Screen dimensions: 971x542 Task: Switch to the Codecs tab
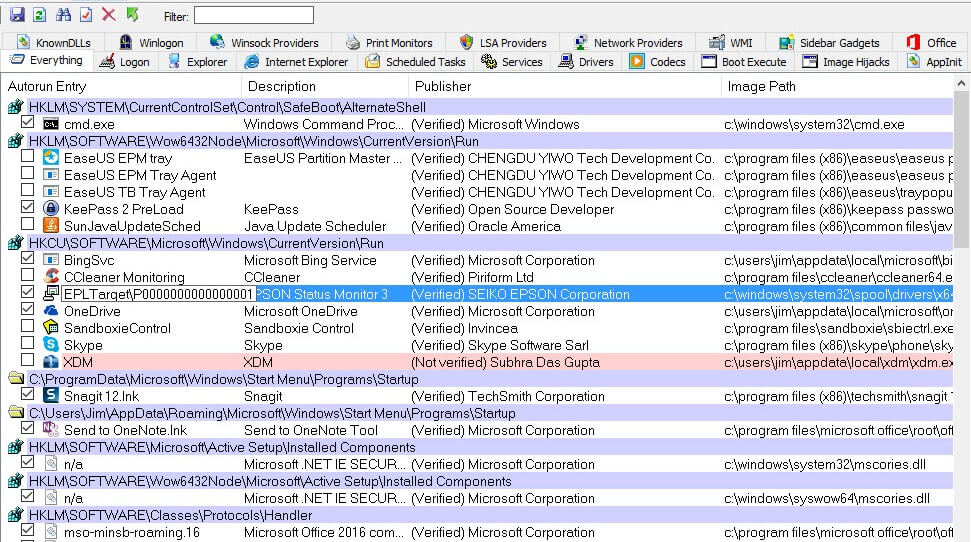(657, 62)
